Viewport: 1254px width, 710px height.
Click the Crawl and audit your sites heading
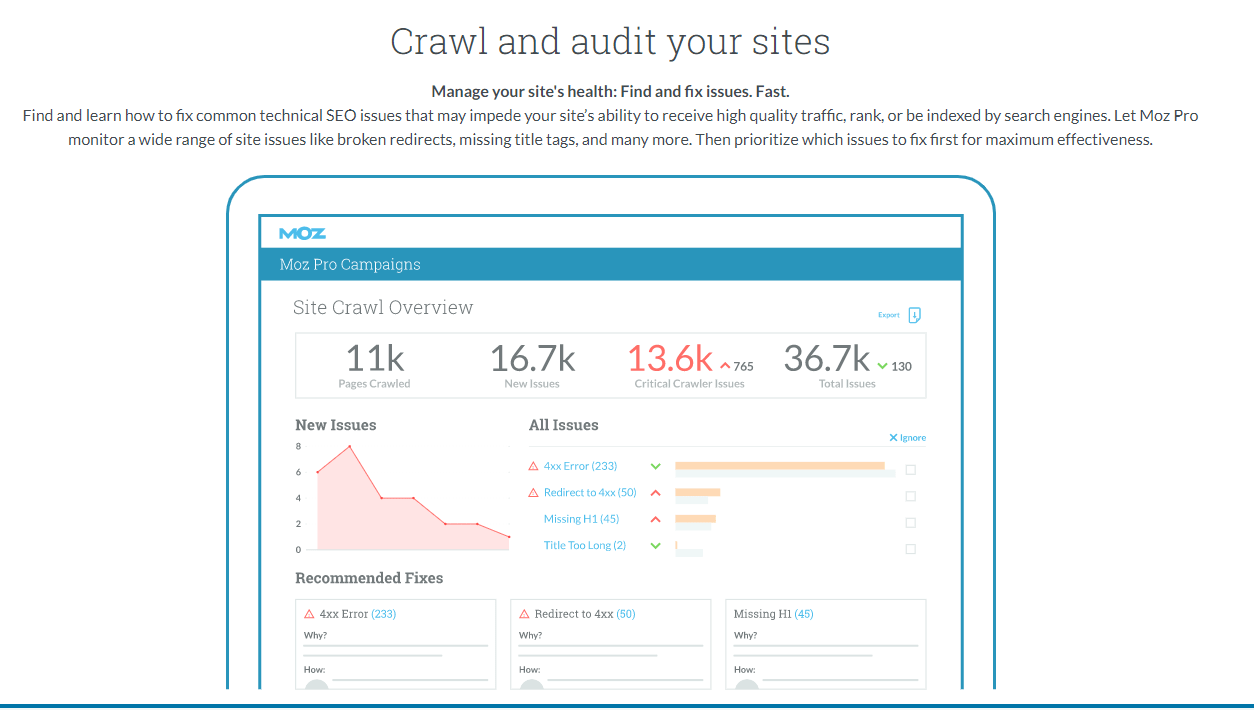tap(610, 41)
